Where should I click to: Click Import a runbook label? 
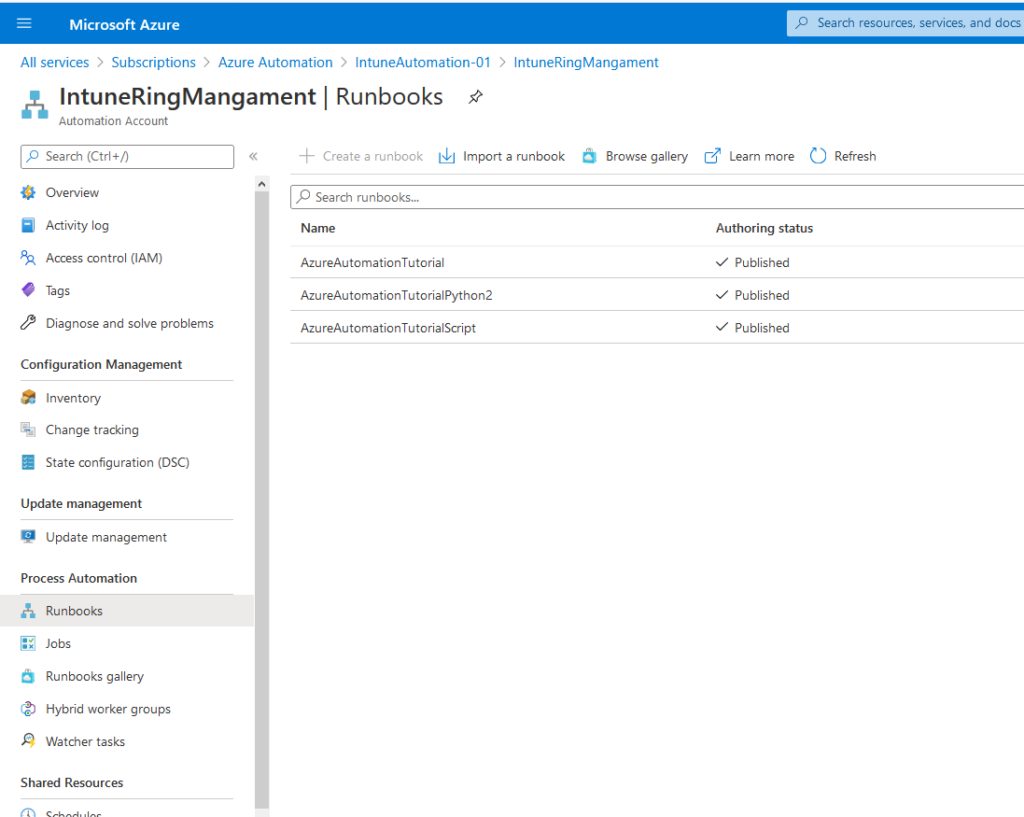pos(514,157)
